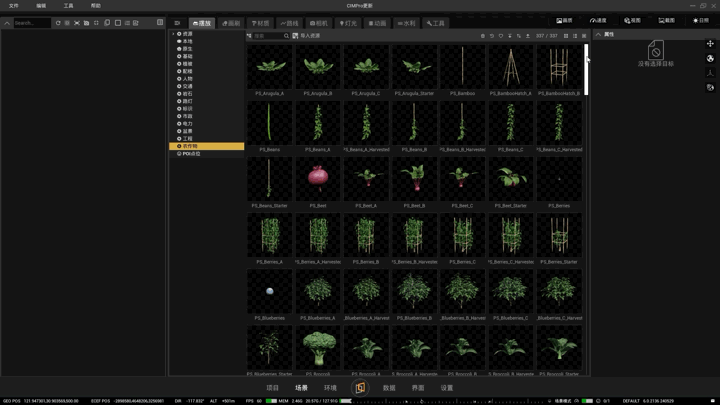Image resolution: width=720 pixels, height=405 pixels.
Task: Click the 导入资源 import button
Action: click(x=306, y=36)
